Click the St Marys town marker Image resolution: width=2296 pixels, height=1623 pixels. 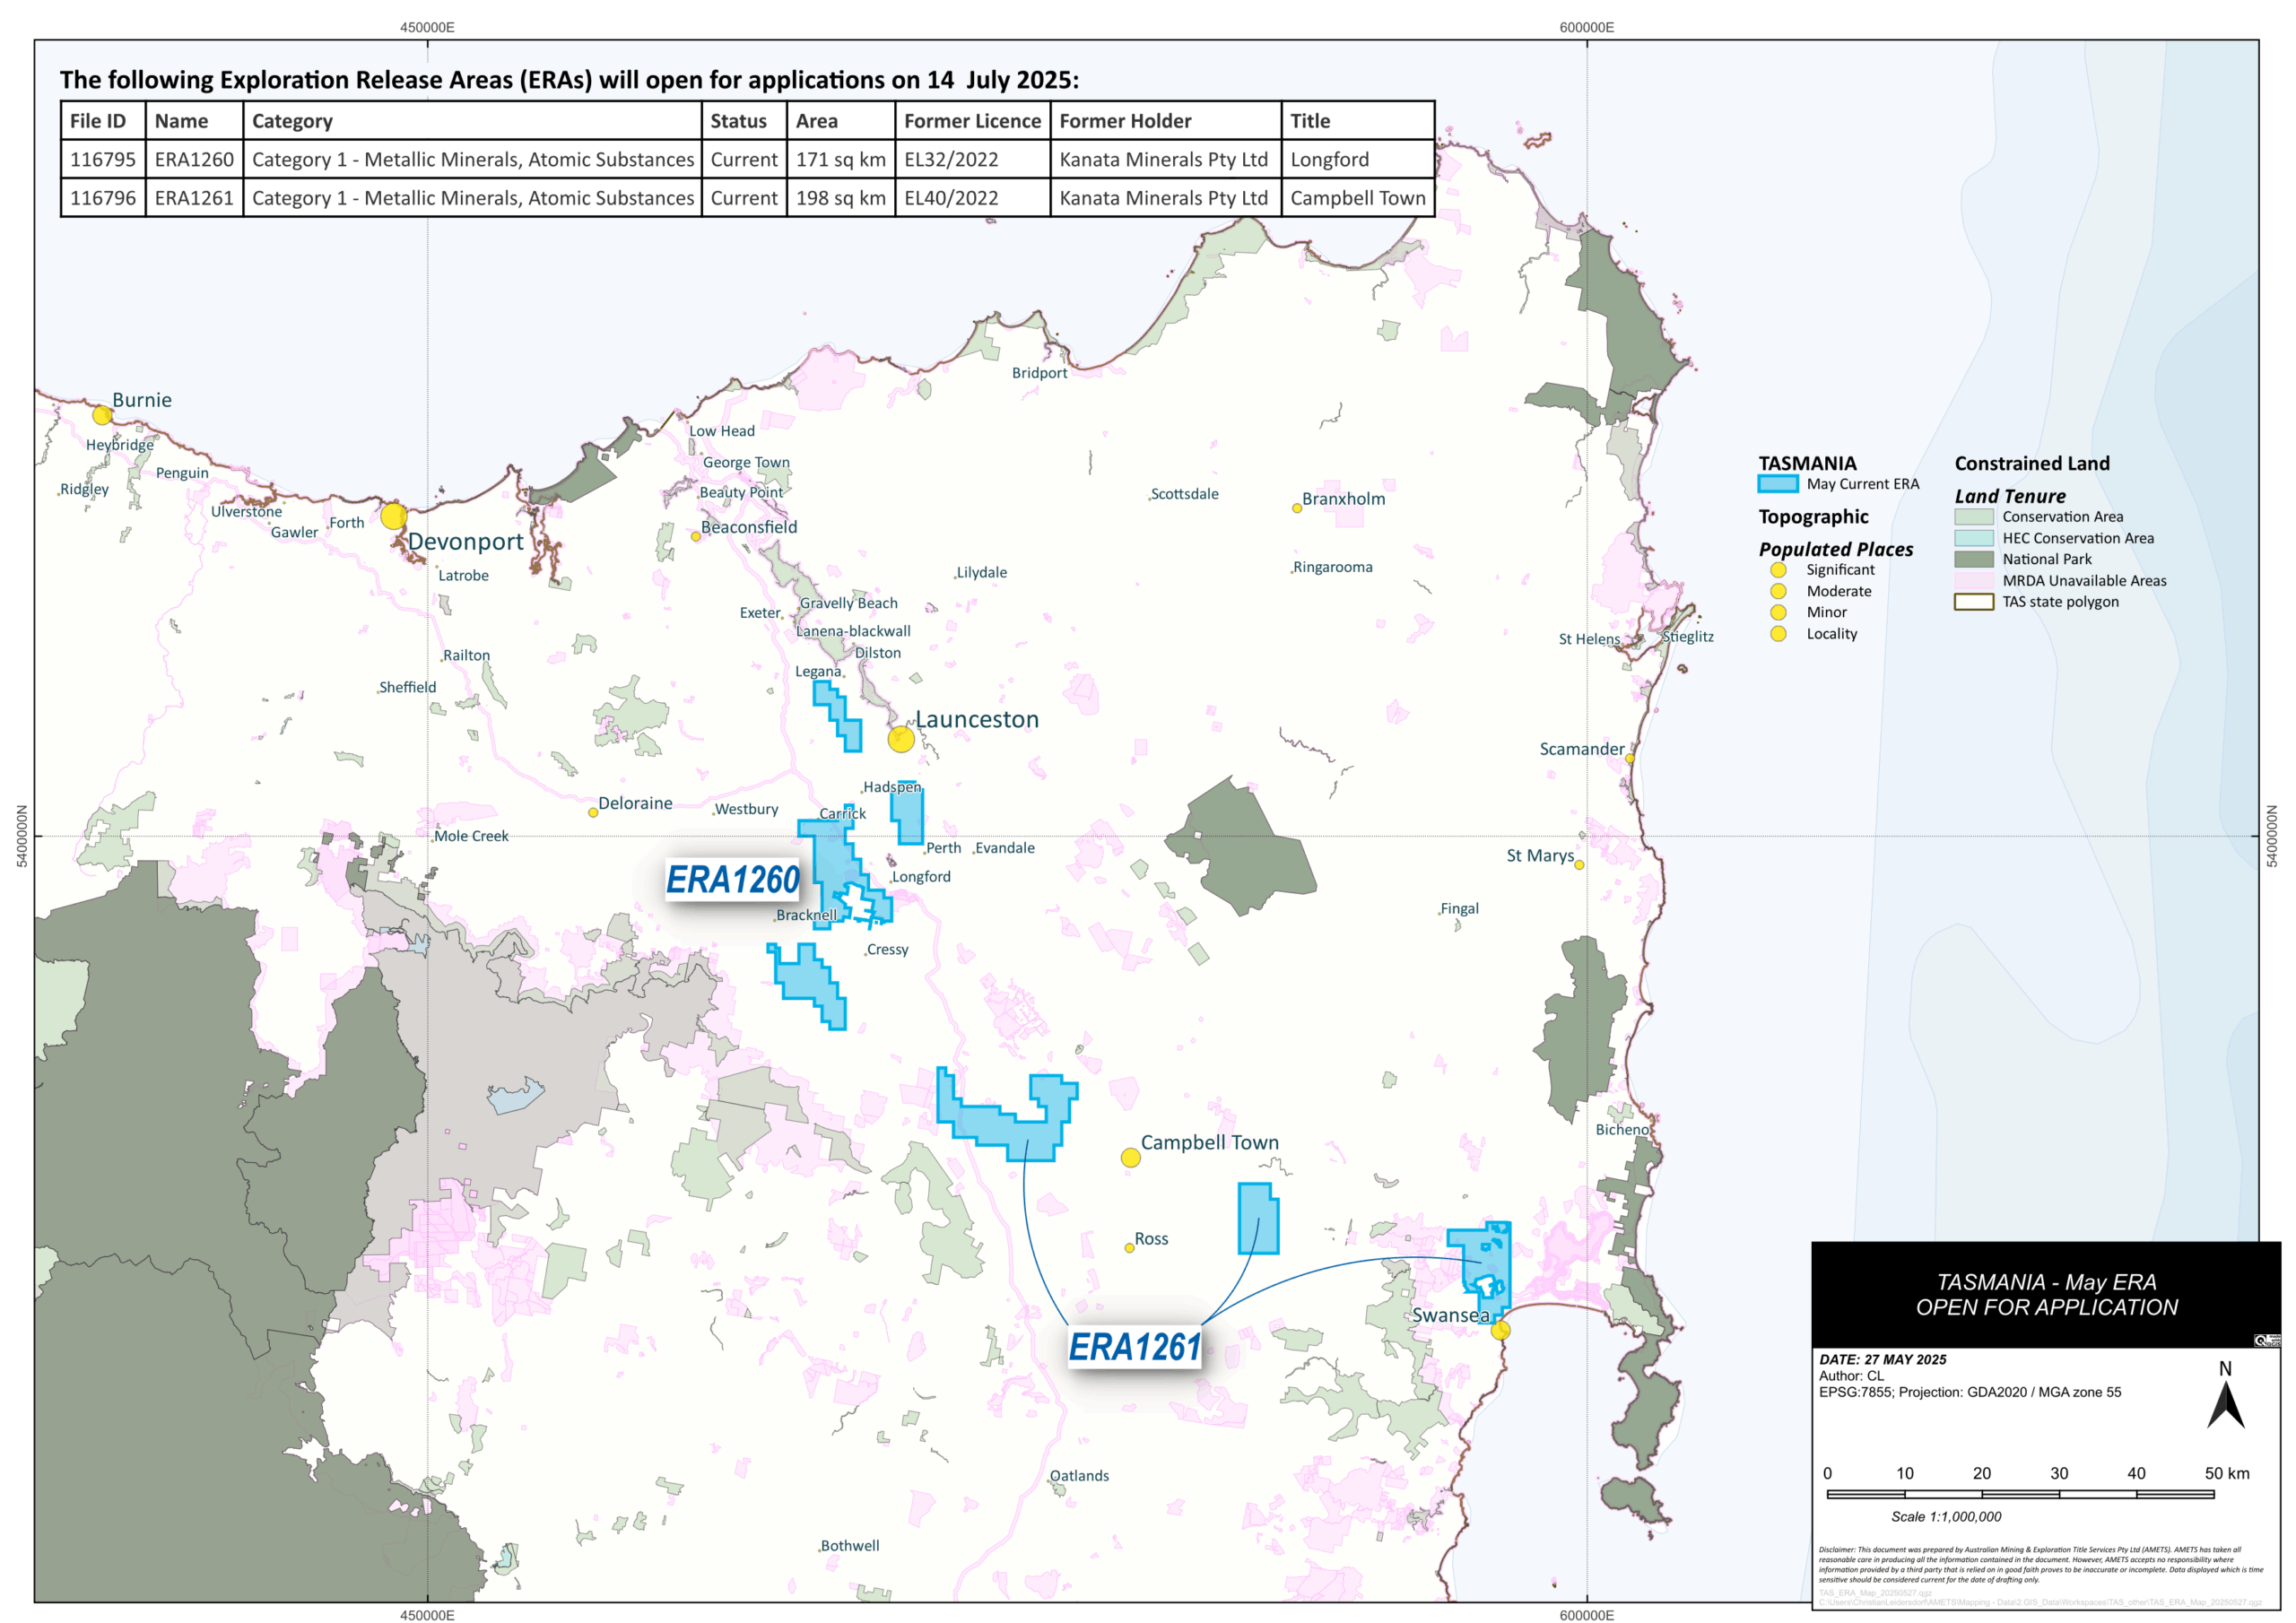(x=1579, y=865)
